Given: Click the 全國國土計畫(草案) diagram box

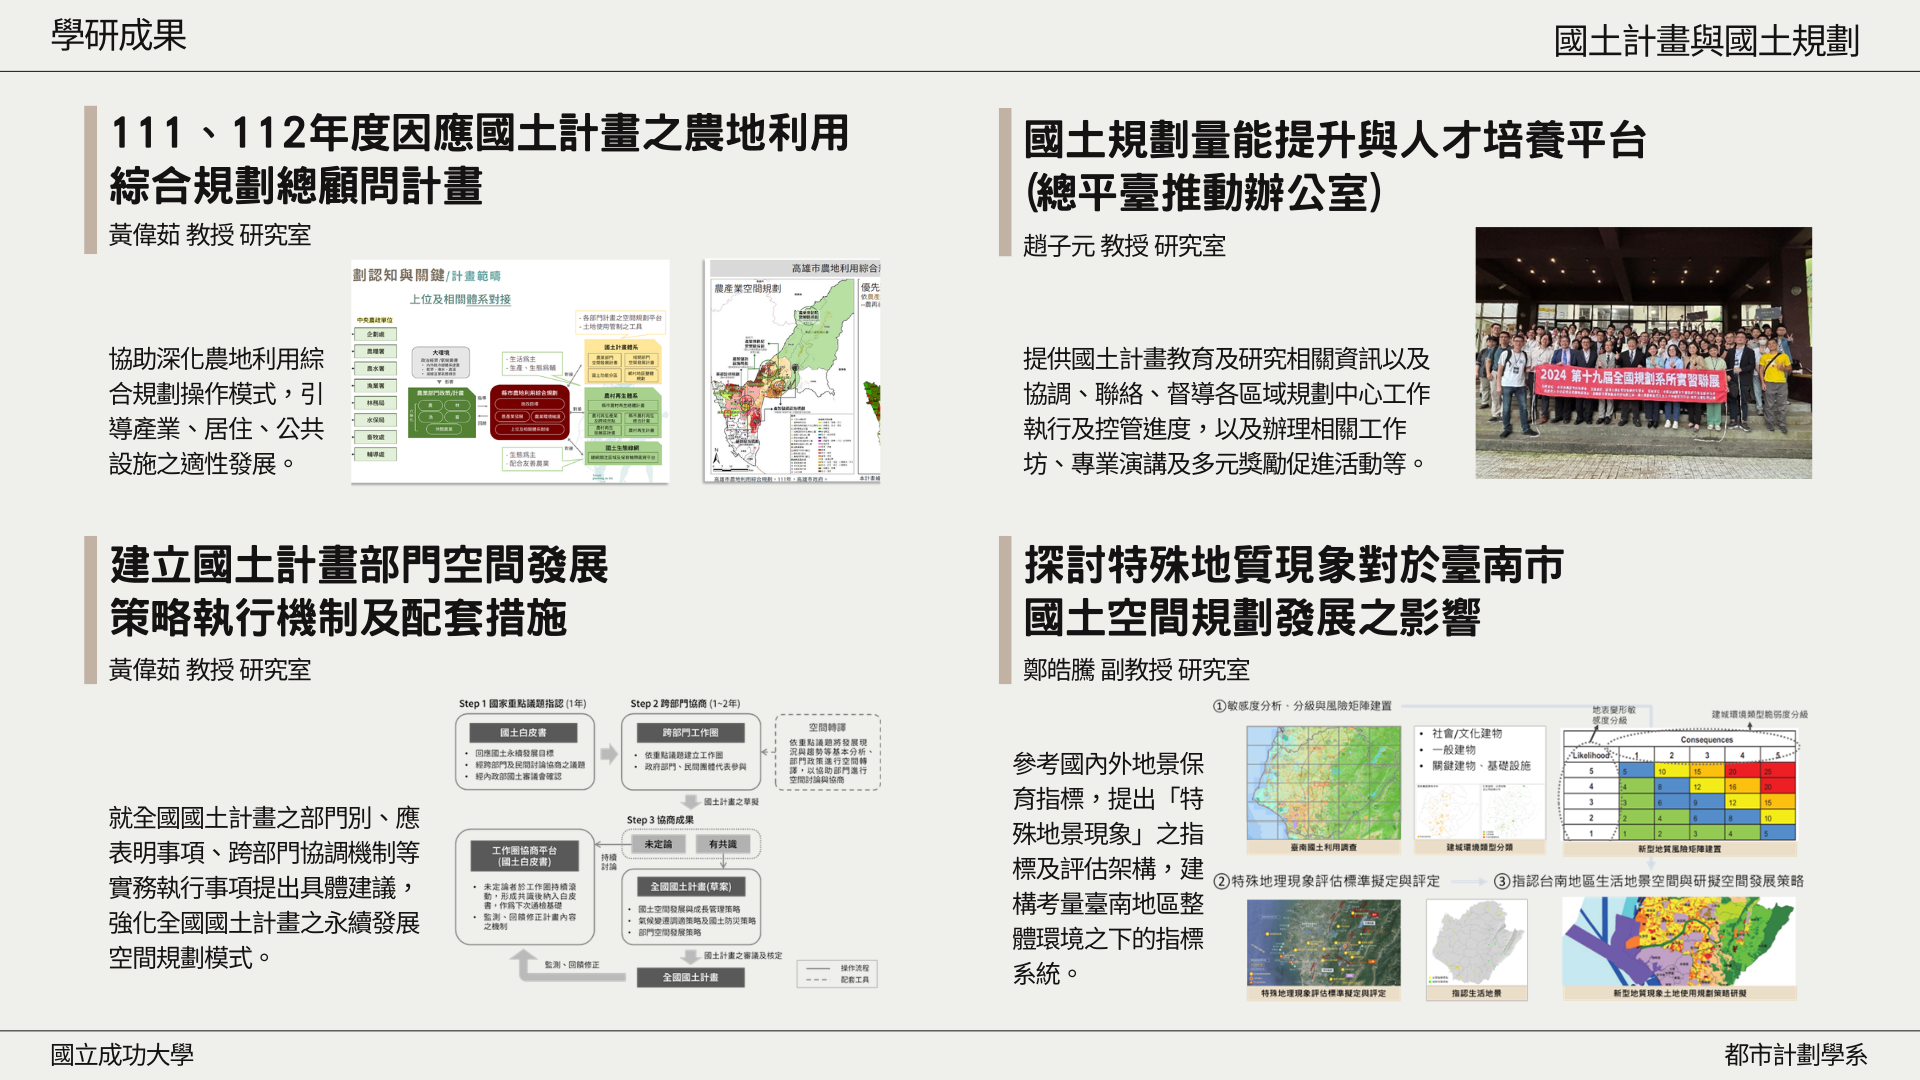Looking at the screenshot, I should click(x=690, y=886).
